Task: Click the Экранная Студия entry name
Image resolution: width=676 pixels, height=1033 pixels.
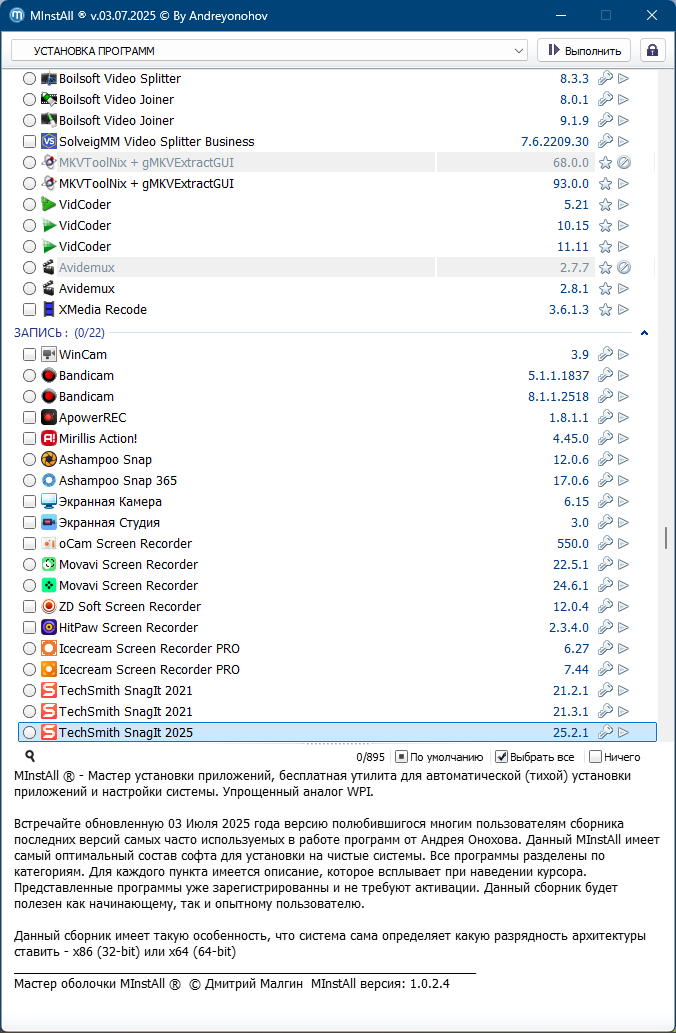Action: tap(109, 522)
